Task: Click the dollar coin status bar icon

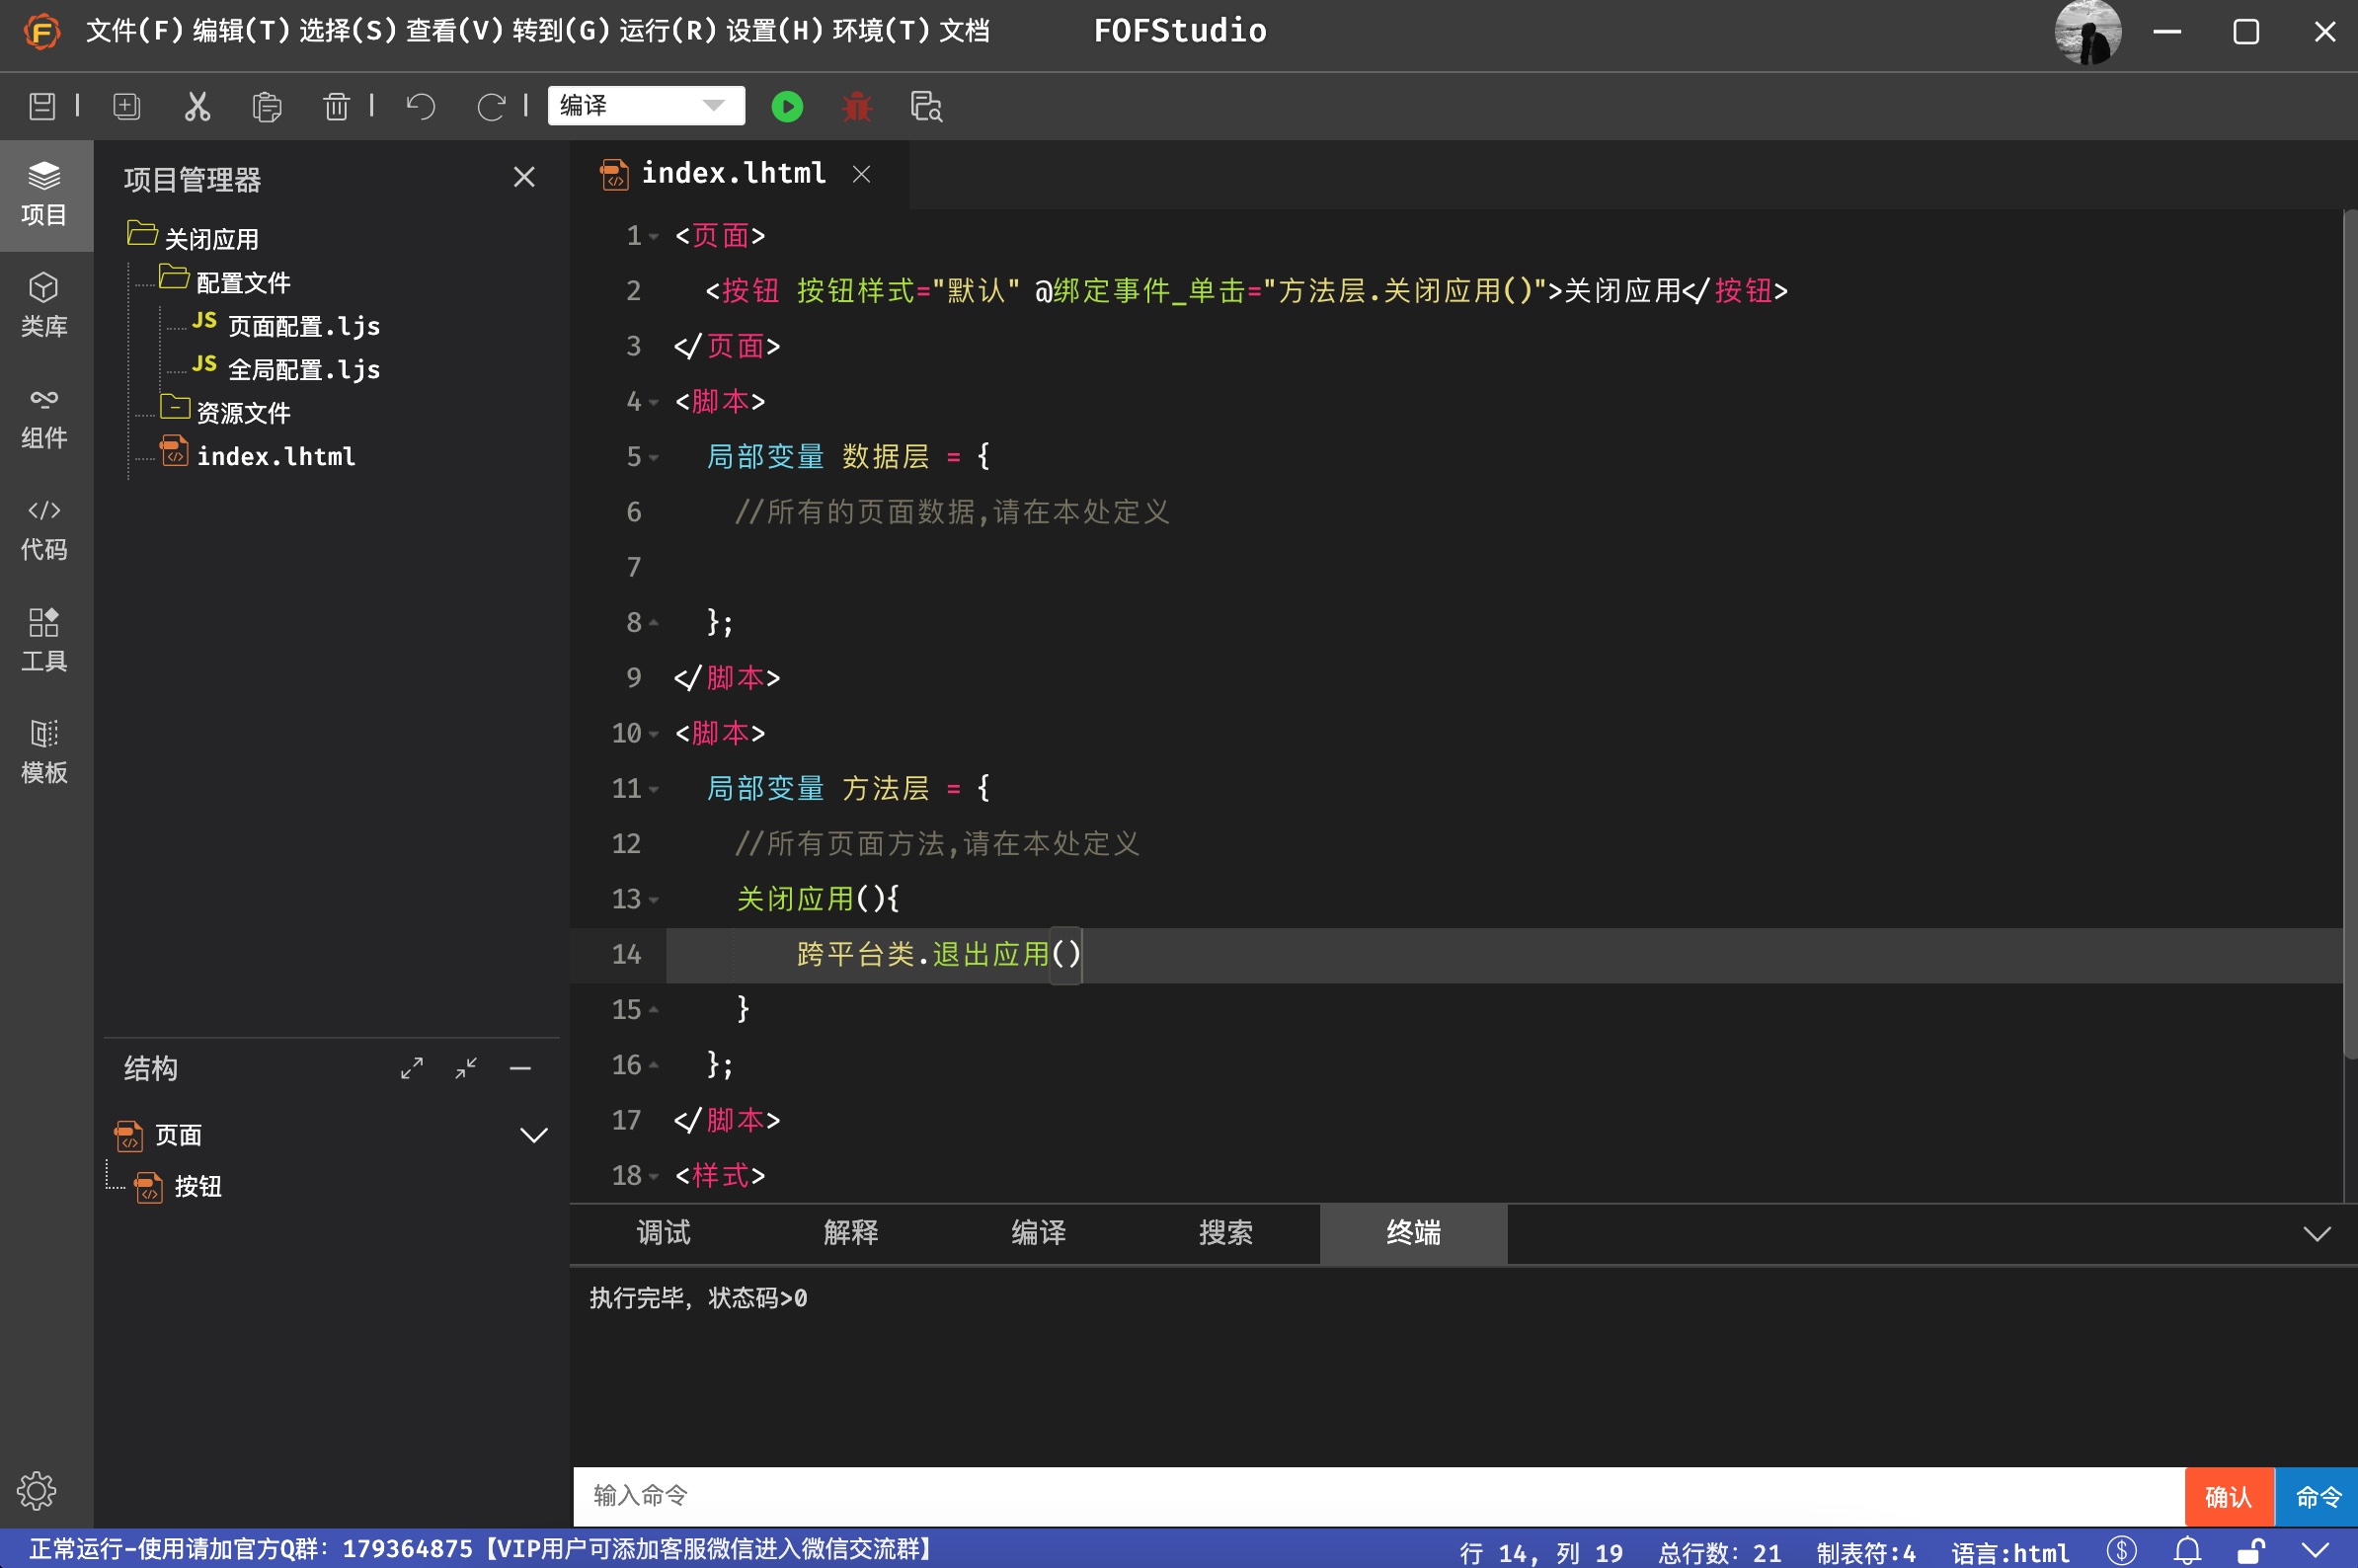Action: (x=2121, y=1551)
